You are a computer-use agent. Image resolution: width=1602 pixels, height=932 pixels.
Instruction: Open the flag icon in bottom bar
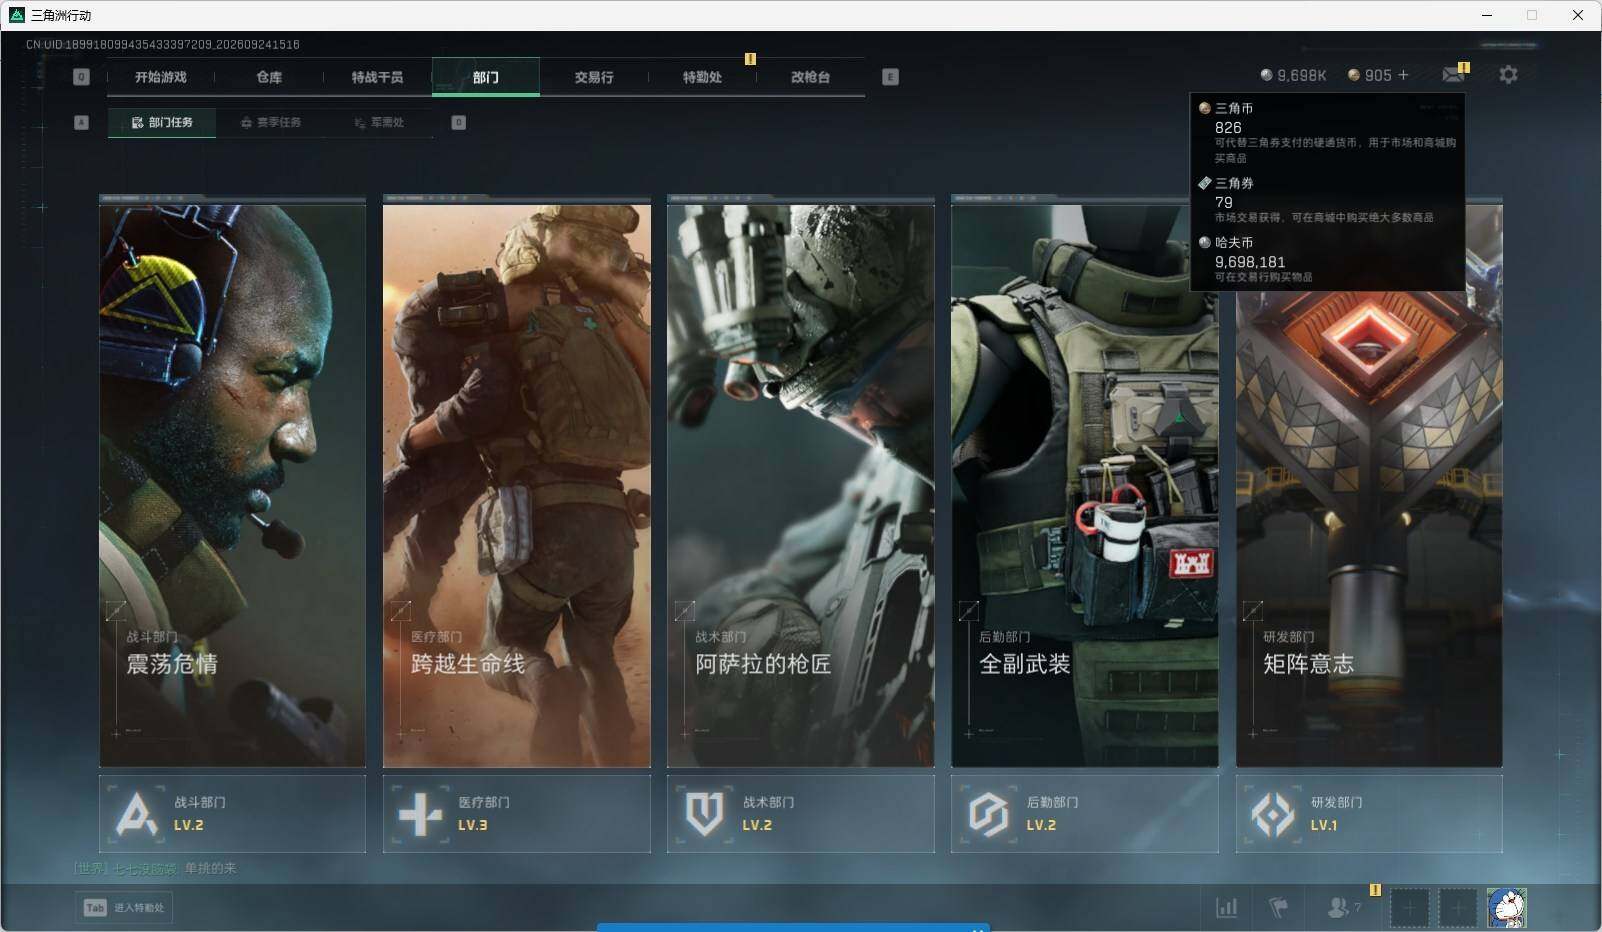point(1278,908)
